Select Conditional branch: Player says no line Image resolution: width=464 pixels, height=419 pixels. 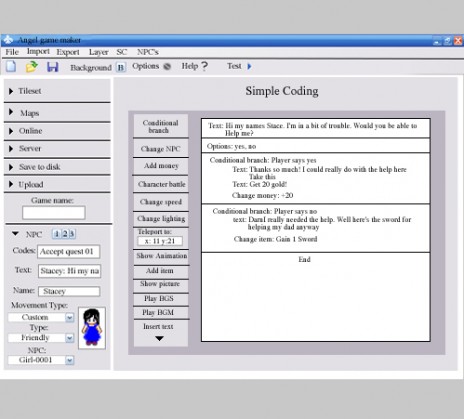pyautogui.click(x=265, y=211)
